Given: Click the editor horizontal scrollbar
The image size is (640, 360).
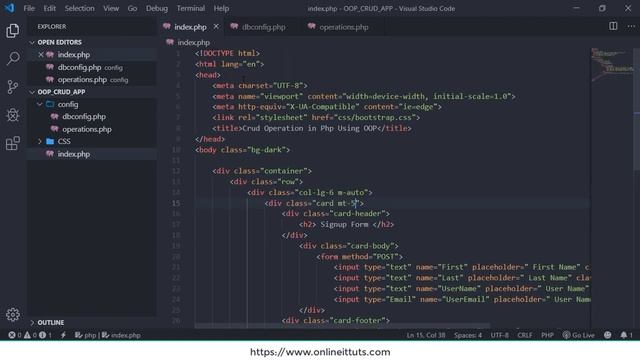Looking at the screenshot, I should click(x=342, y=326).
